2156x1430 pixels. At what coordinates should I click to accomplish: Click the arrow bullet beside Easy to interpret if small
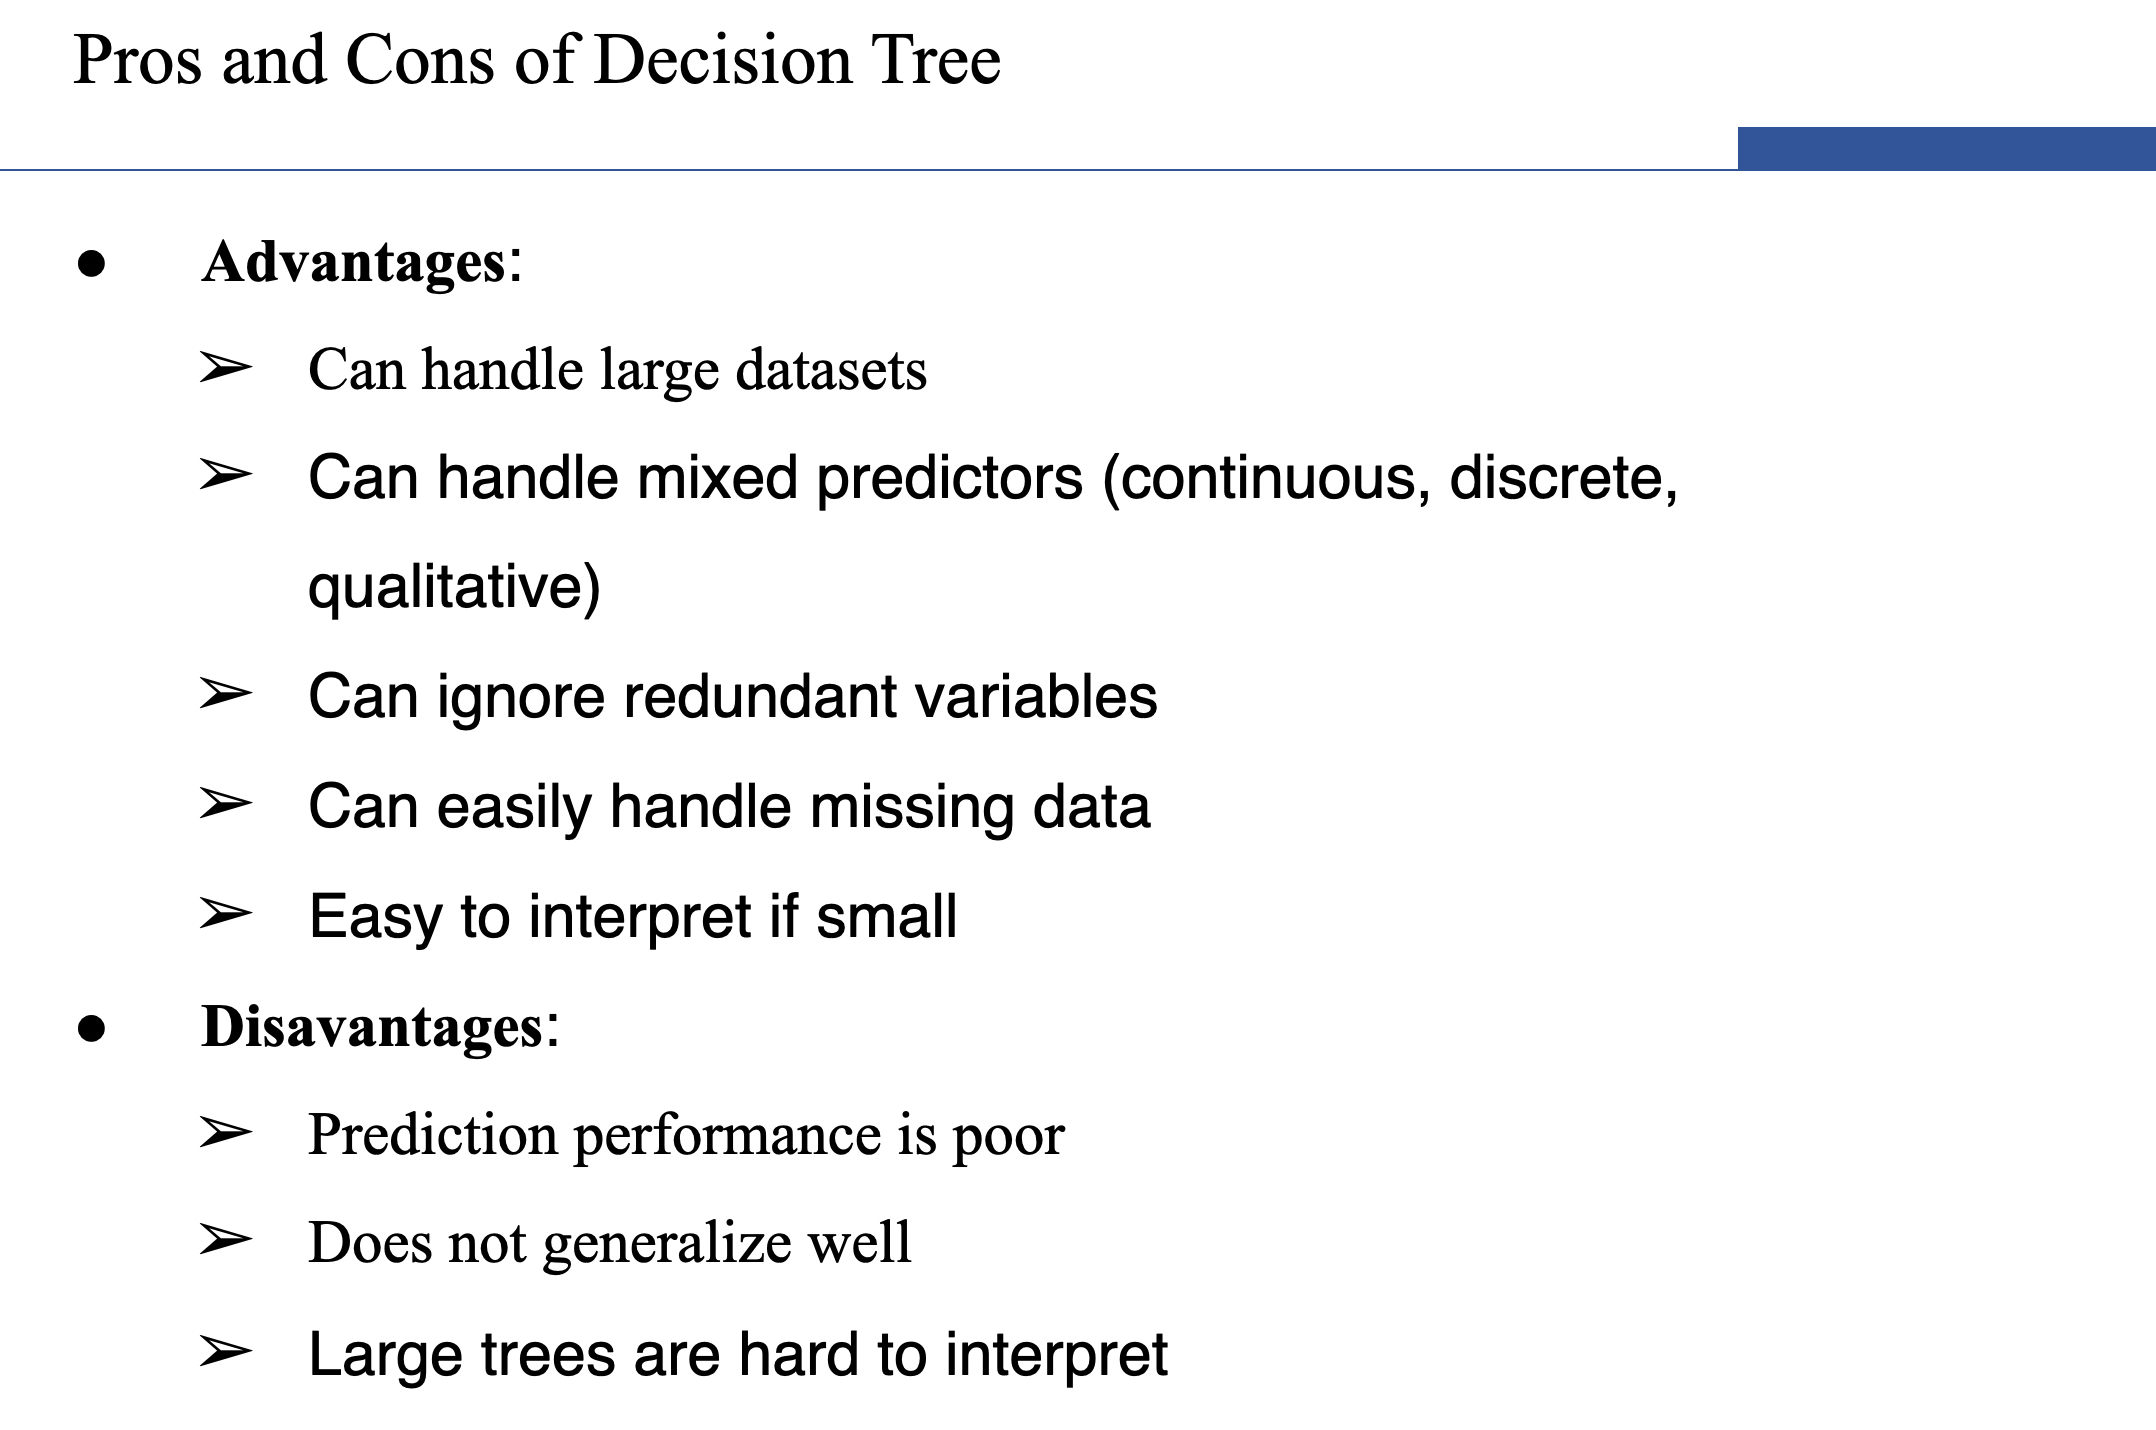(225, 913)
